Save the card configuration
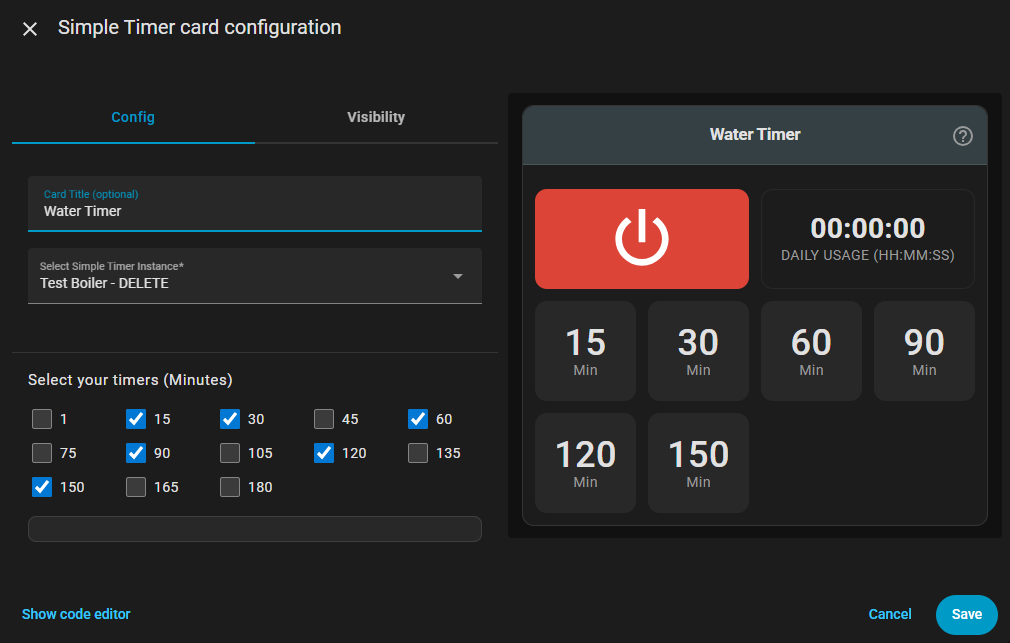The image size is (1010, 643). tap(966, 614)
